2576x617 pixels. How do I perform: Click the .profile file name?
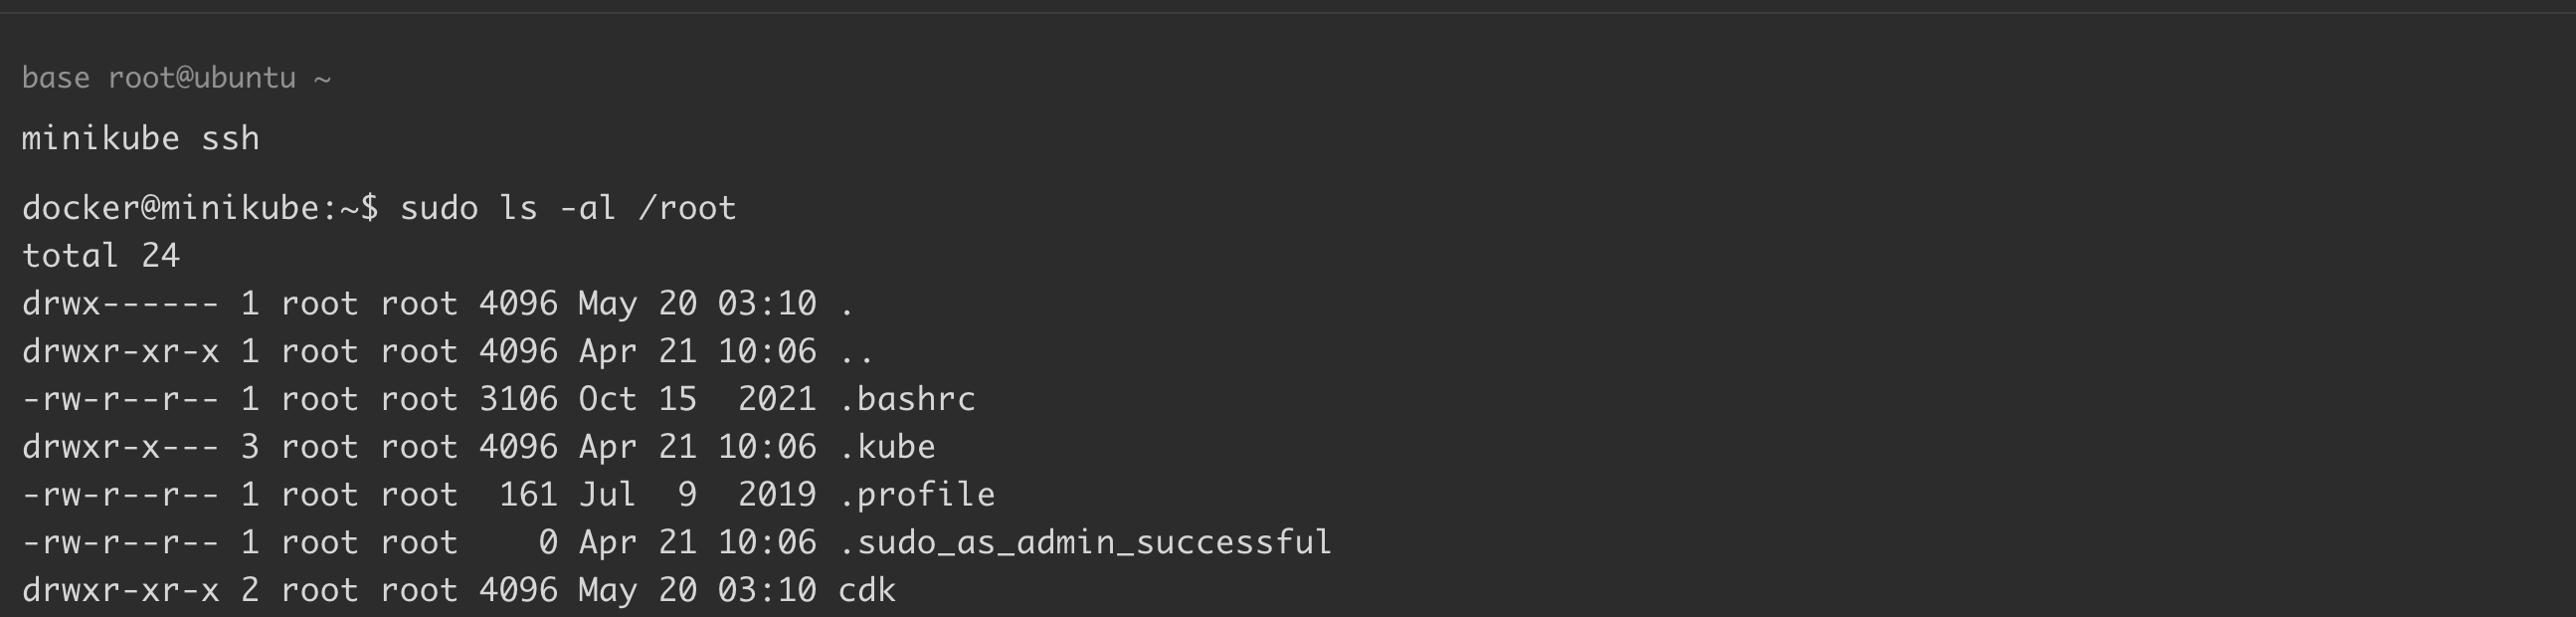(x=917, y=495)
